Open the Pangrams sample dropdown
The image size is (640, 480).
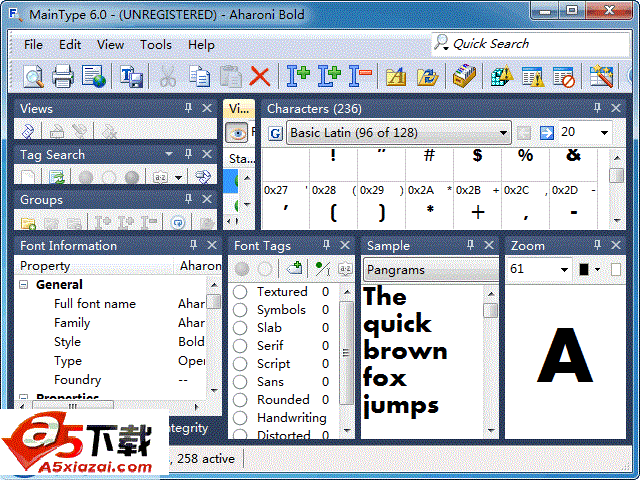click(x=431, y=270)
